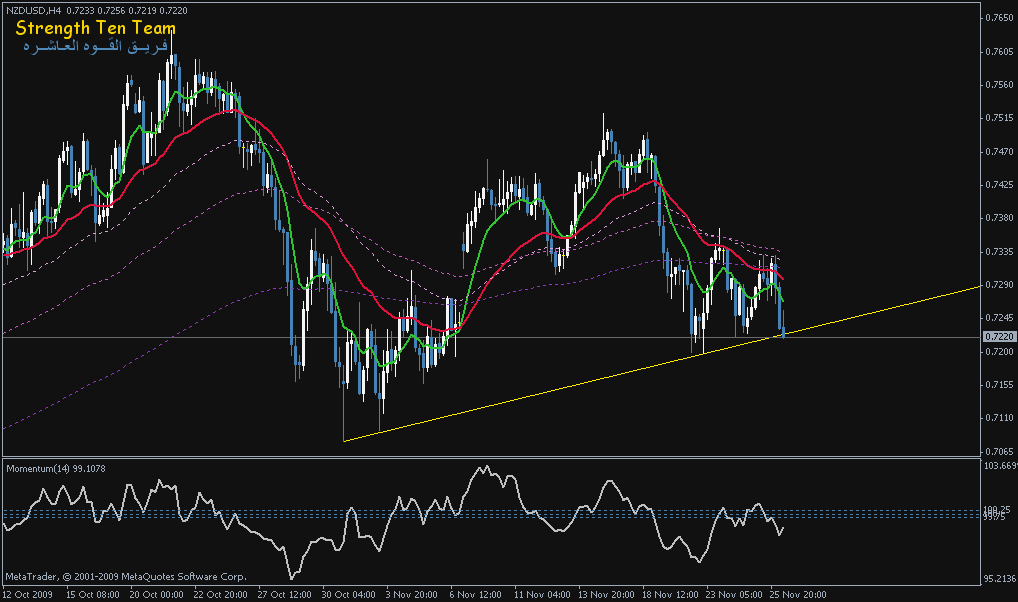Select the 0.7380 level on price axis
The width and height of the screenshot is (1018, 602).
(998, 218)
